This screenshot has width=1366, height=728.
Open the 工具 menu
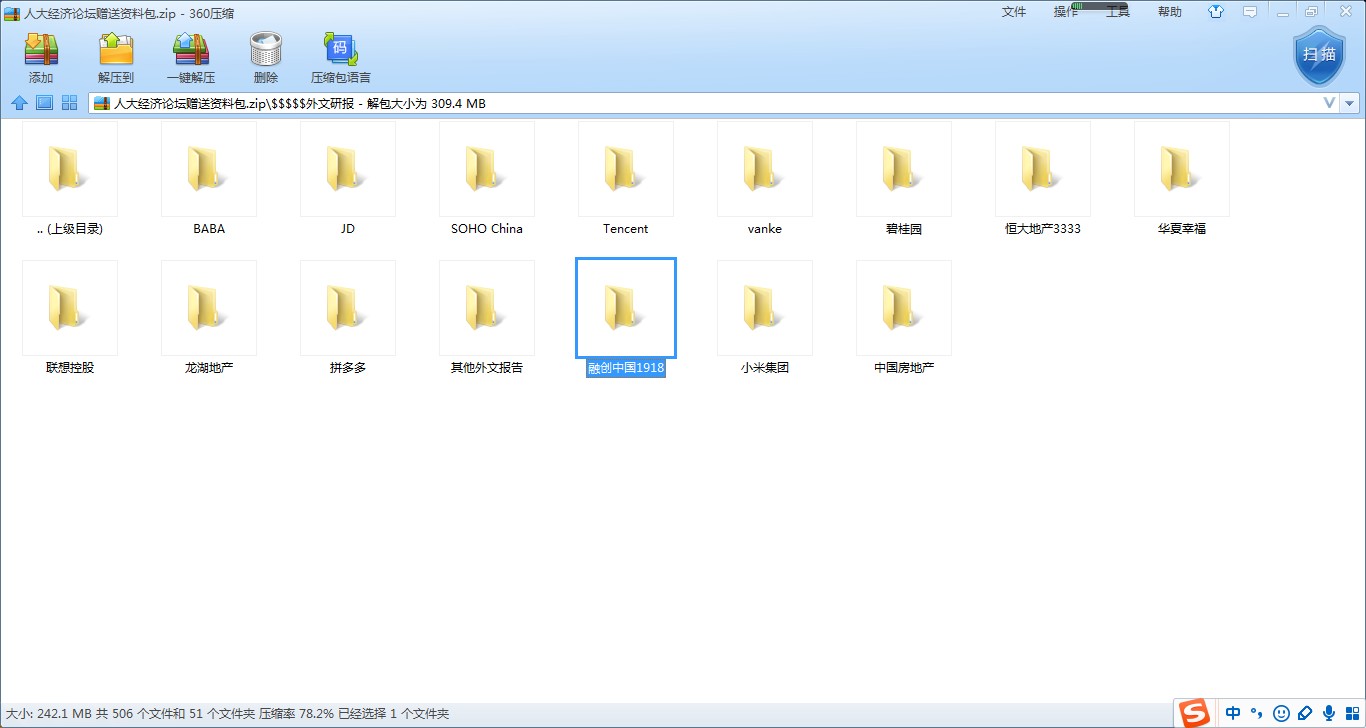click(x=1118, y=12)
